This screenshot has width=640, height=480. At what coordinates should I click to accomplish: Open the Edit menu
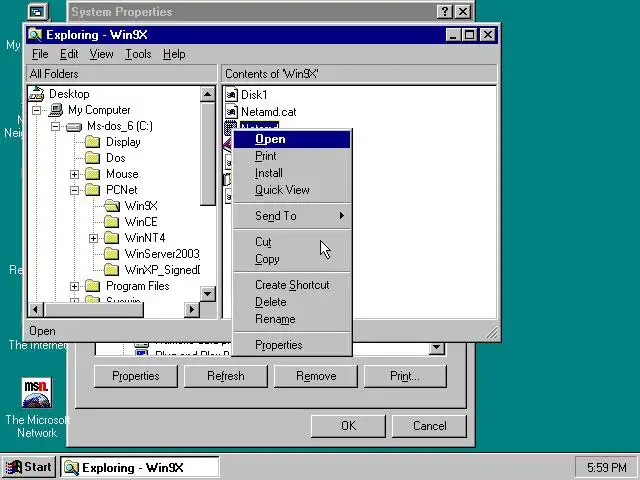(69, 54)
